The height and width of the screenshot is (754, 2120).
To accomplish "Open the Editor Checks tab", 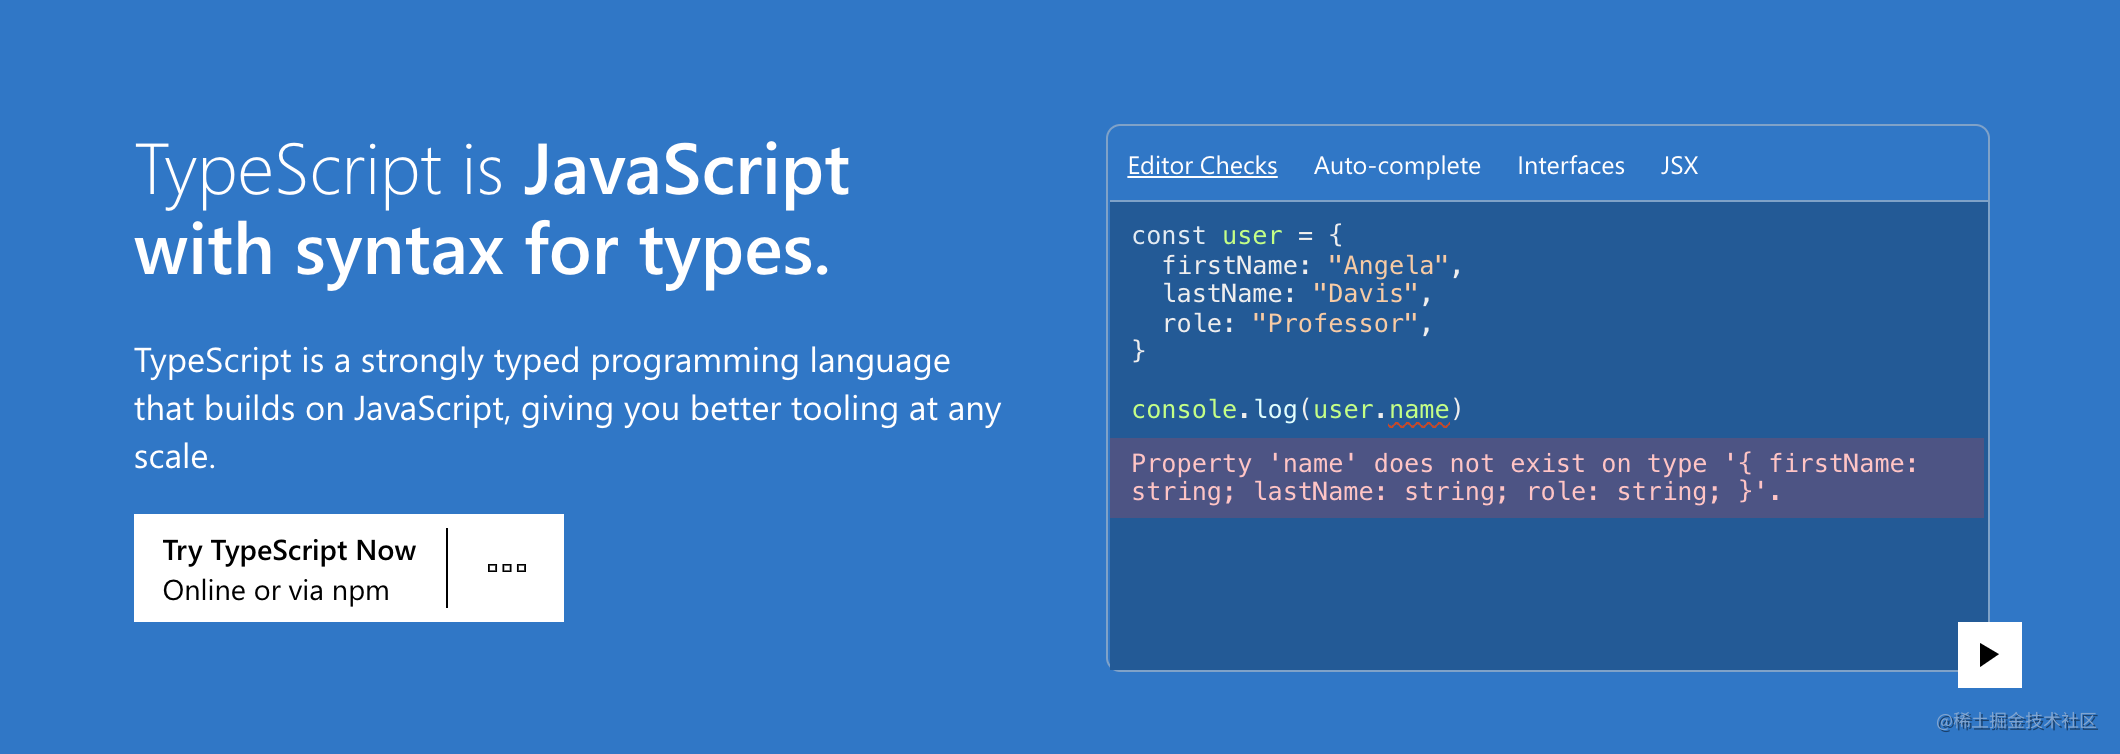I will click(1202, 166).
